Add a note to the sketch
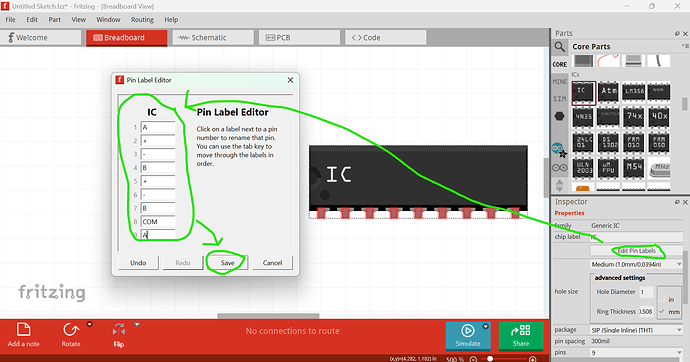The height and width of the screenshot is (362, 690). point(23,335)
